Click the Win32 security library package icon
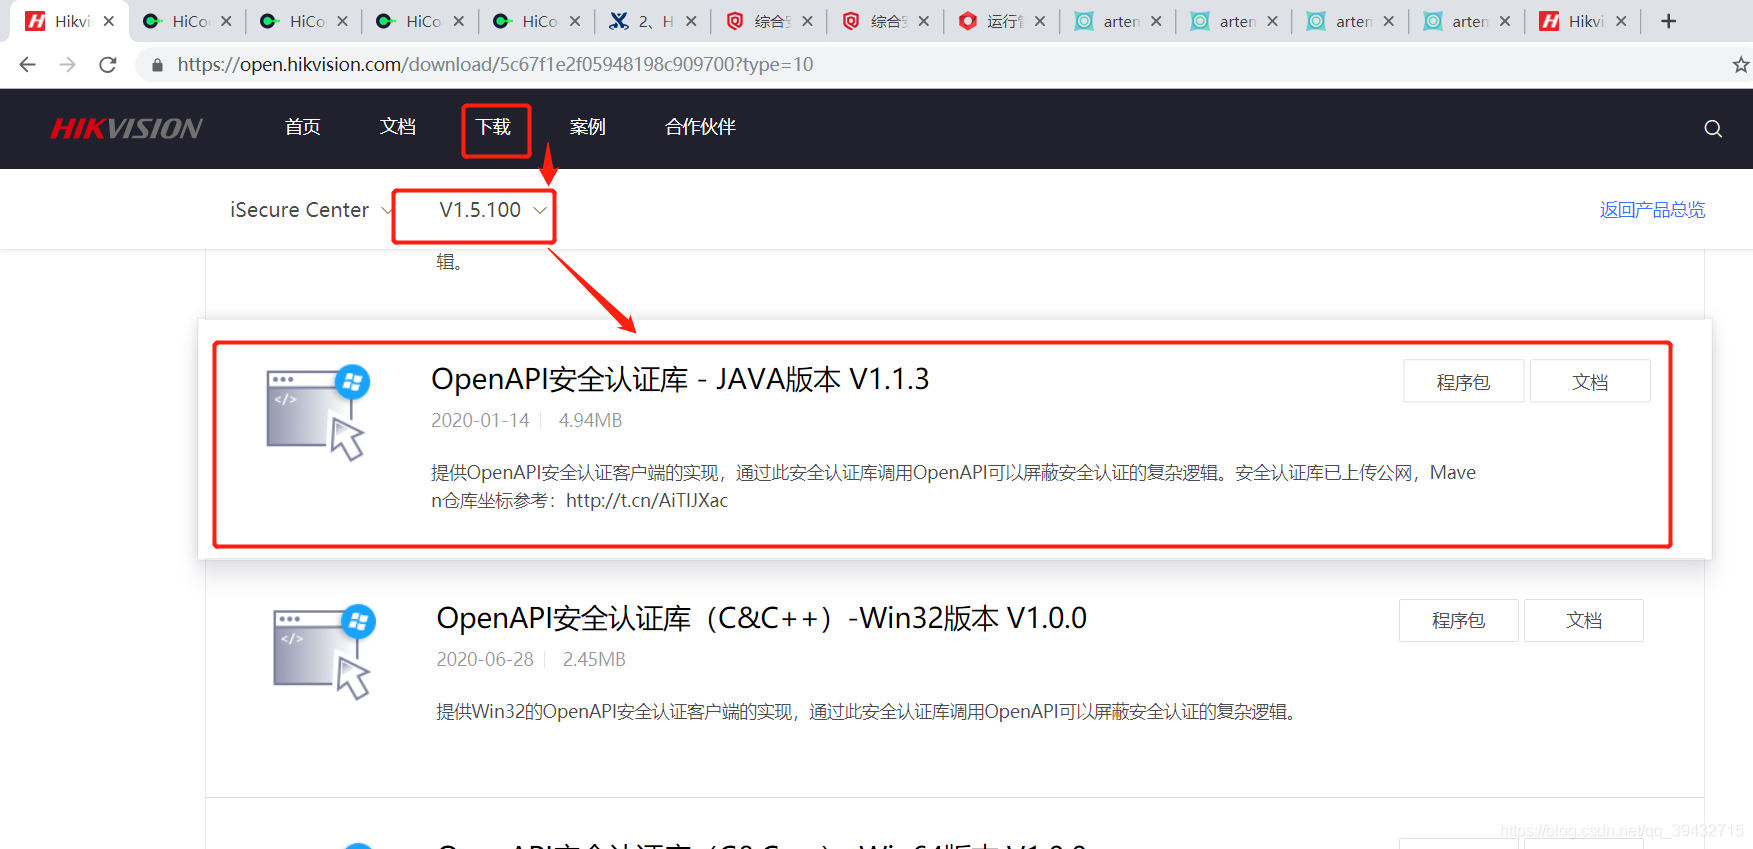The height and width of the screenshot is (849, 1753). (x=323, y=651)
